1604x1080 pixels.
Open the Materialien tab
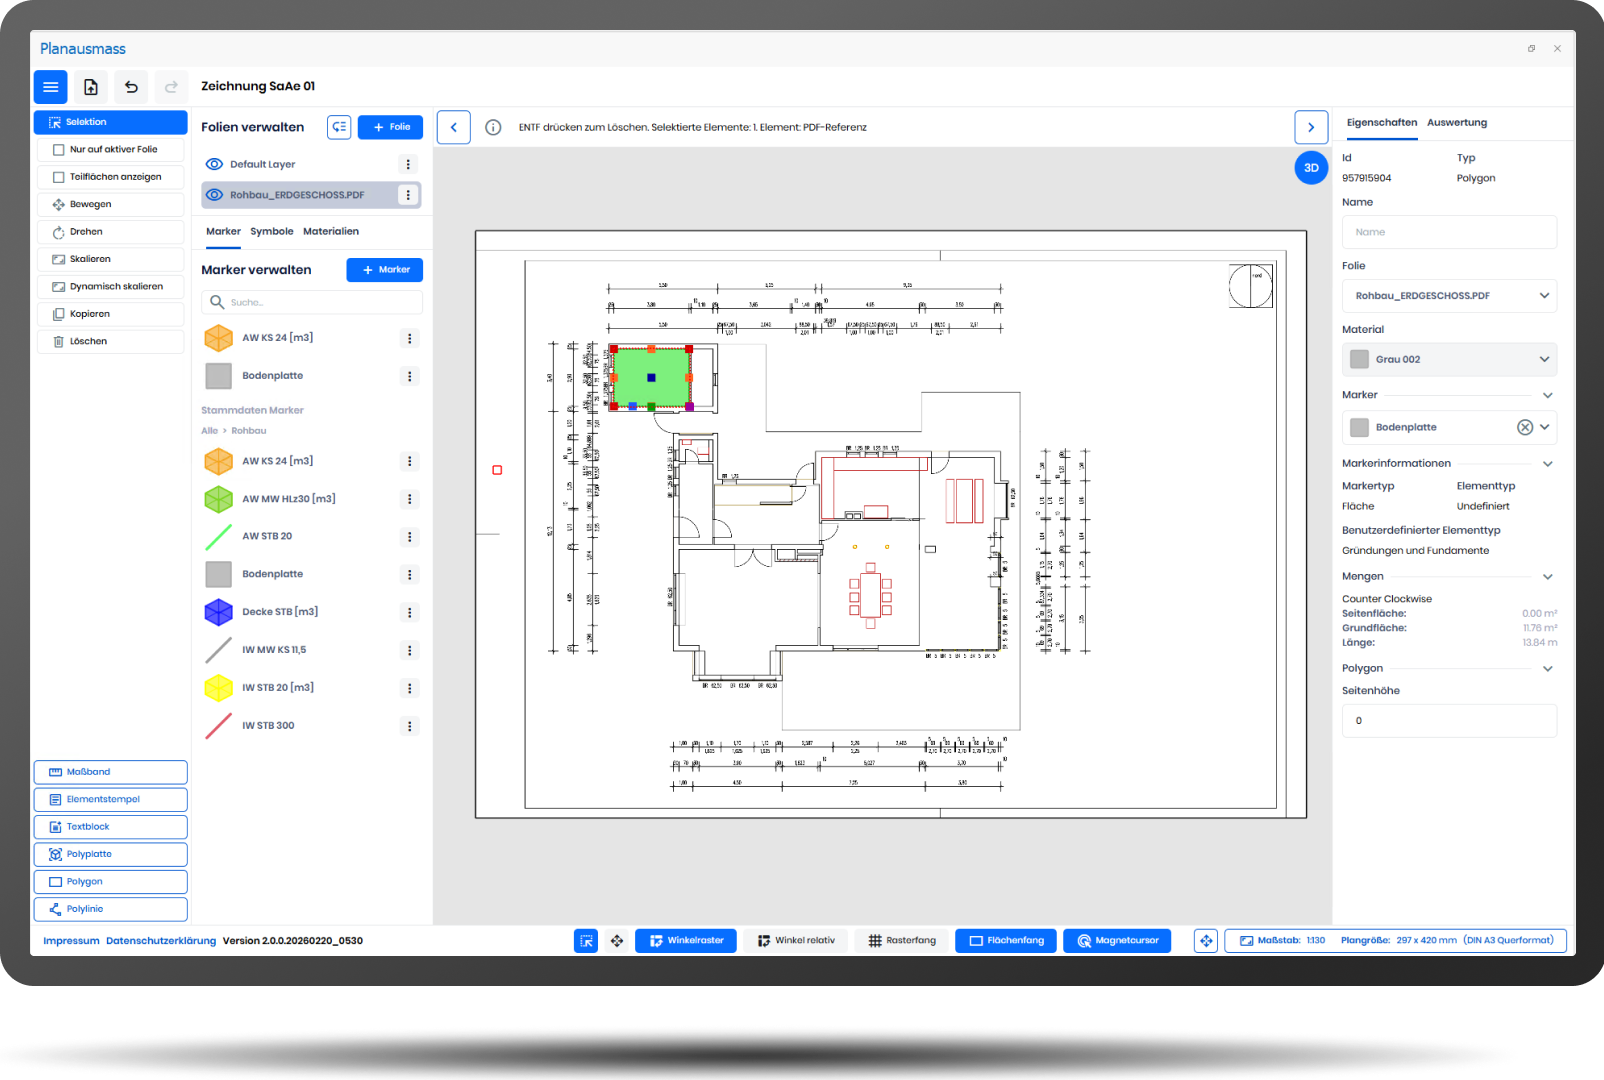[331, 232]
